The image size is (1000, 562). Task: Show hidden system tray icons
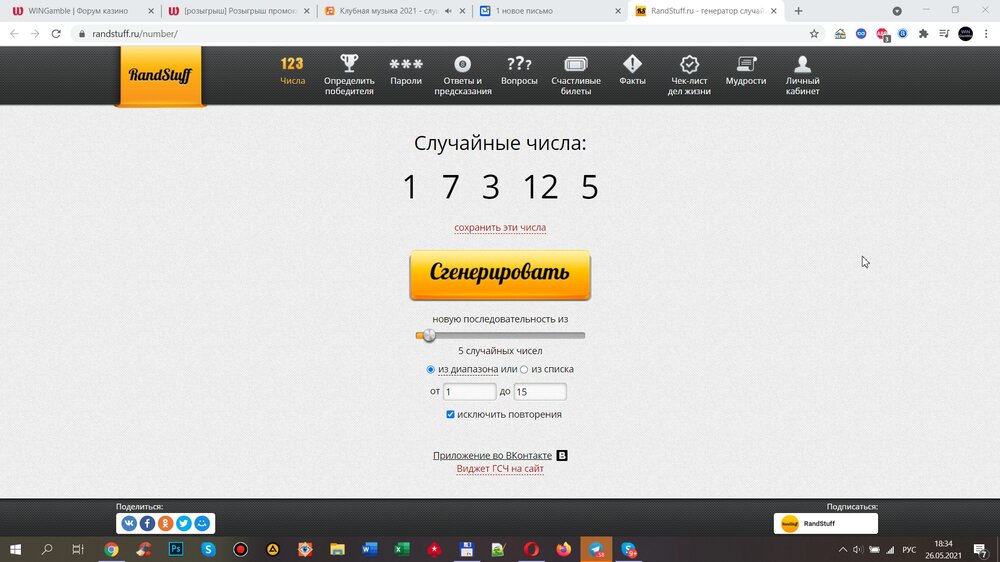[842, 549]
